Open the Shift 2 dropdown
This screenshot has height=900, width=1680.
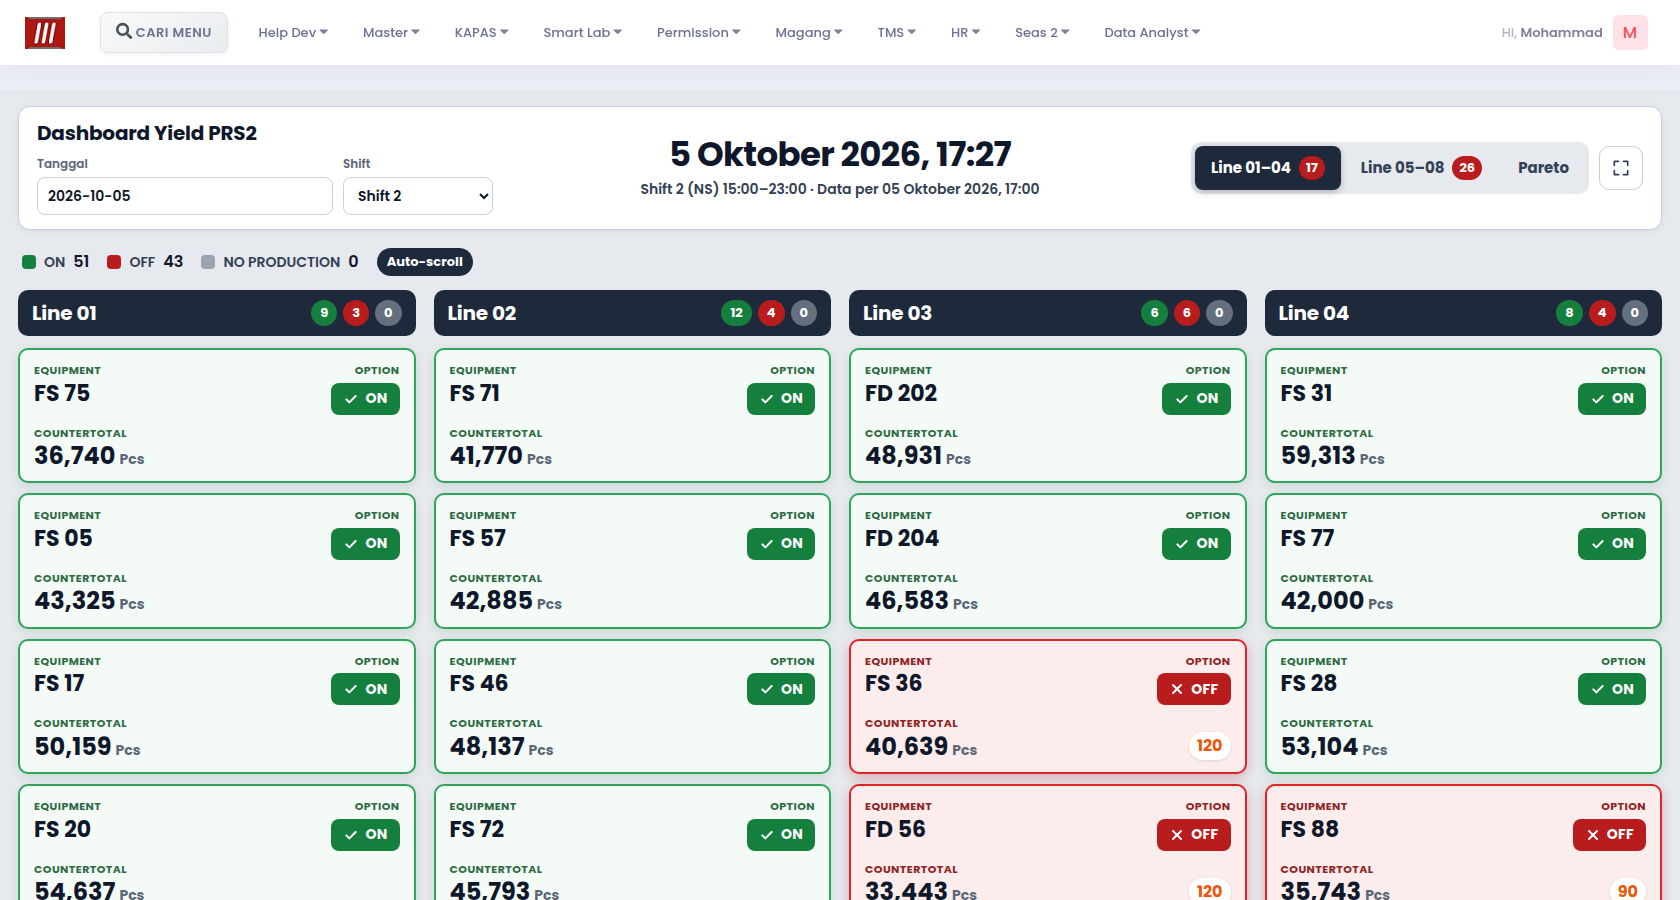[x=418, y=196]
